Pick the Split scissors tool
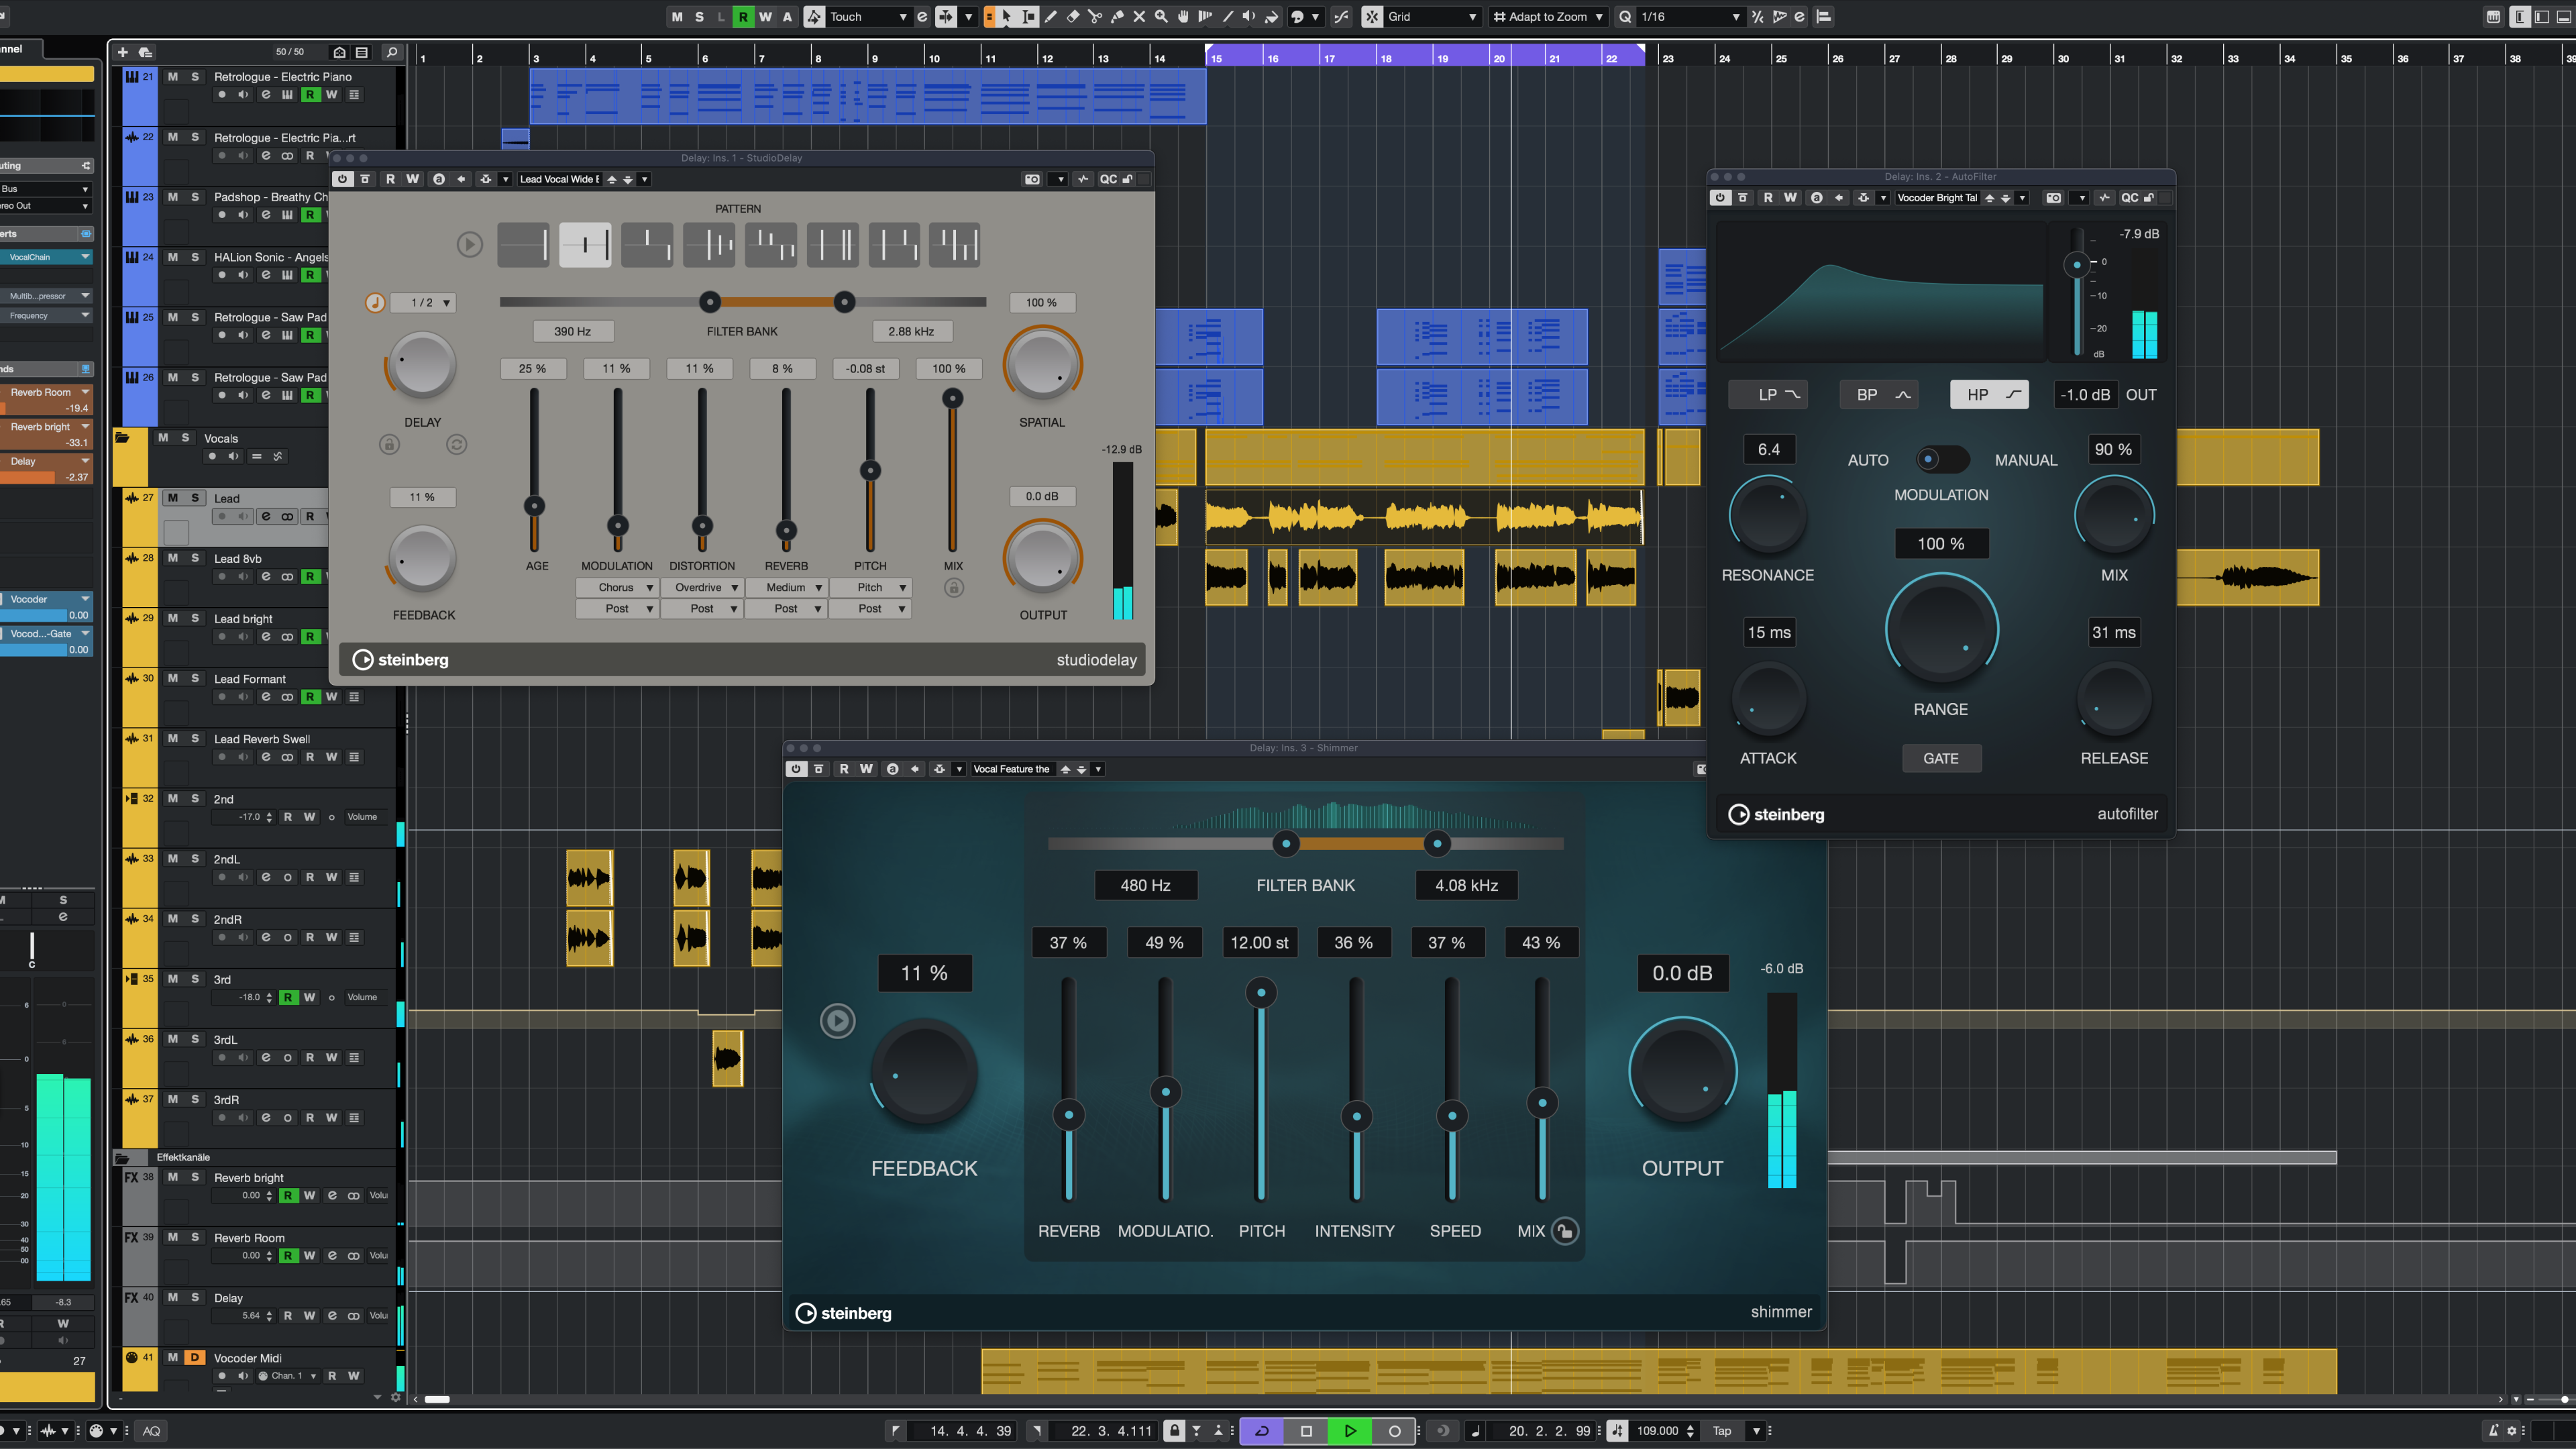 point(1095,17)
